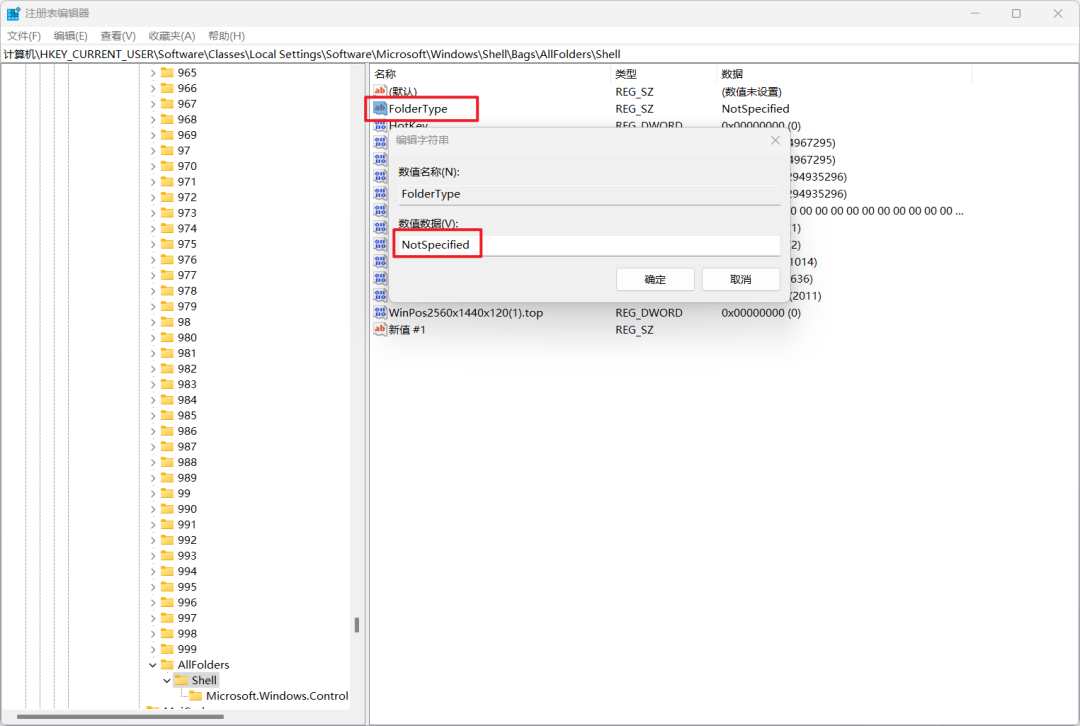Select the (默认) value name
1080x726 pixels.
click(403, 92)
